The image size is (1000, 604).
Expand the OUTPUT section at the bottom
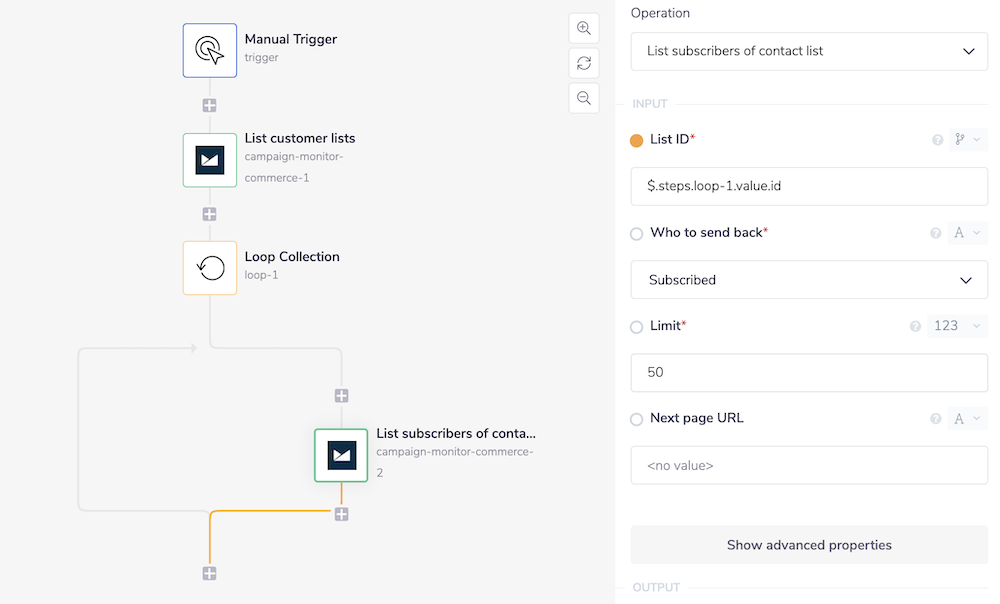(x=655, y=587)
